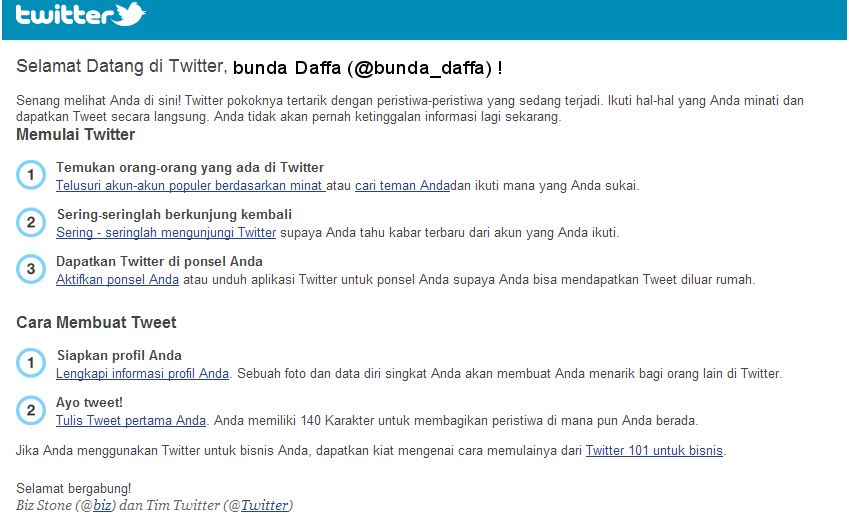Click step 3 circle beside Dapatkan Twitter di ponsel
Screen dimensions: 849x513
31,269
